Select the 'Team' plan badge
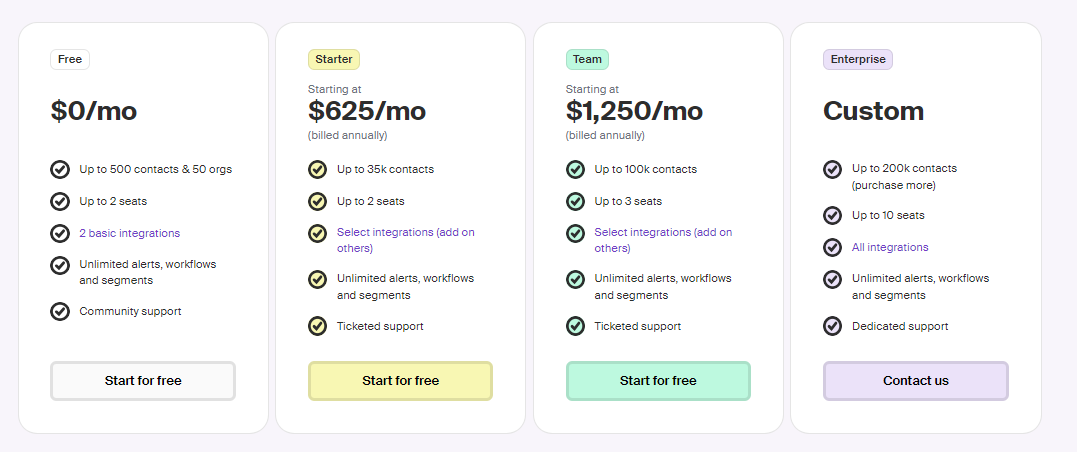1077x452 pixels. (587, 60)
